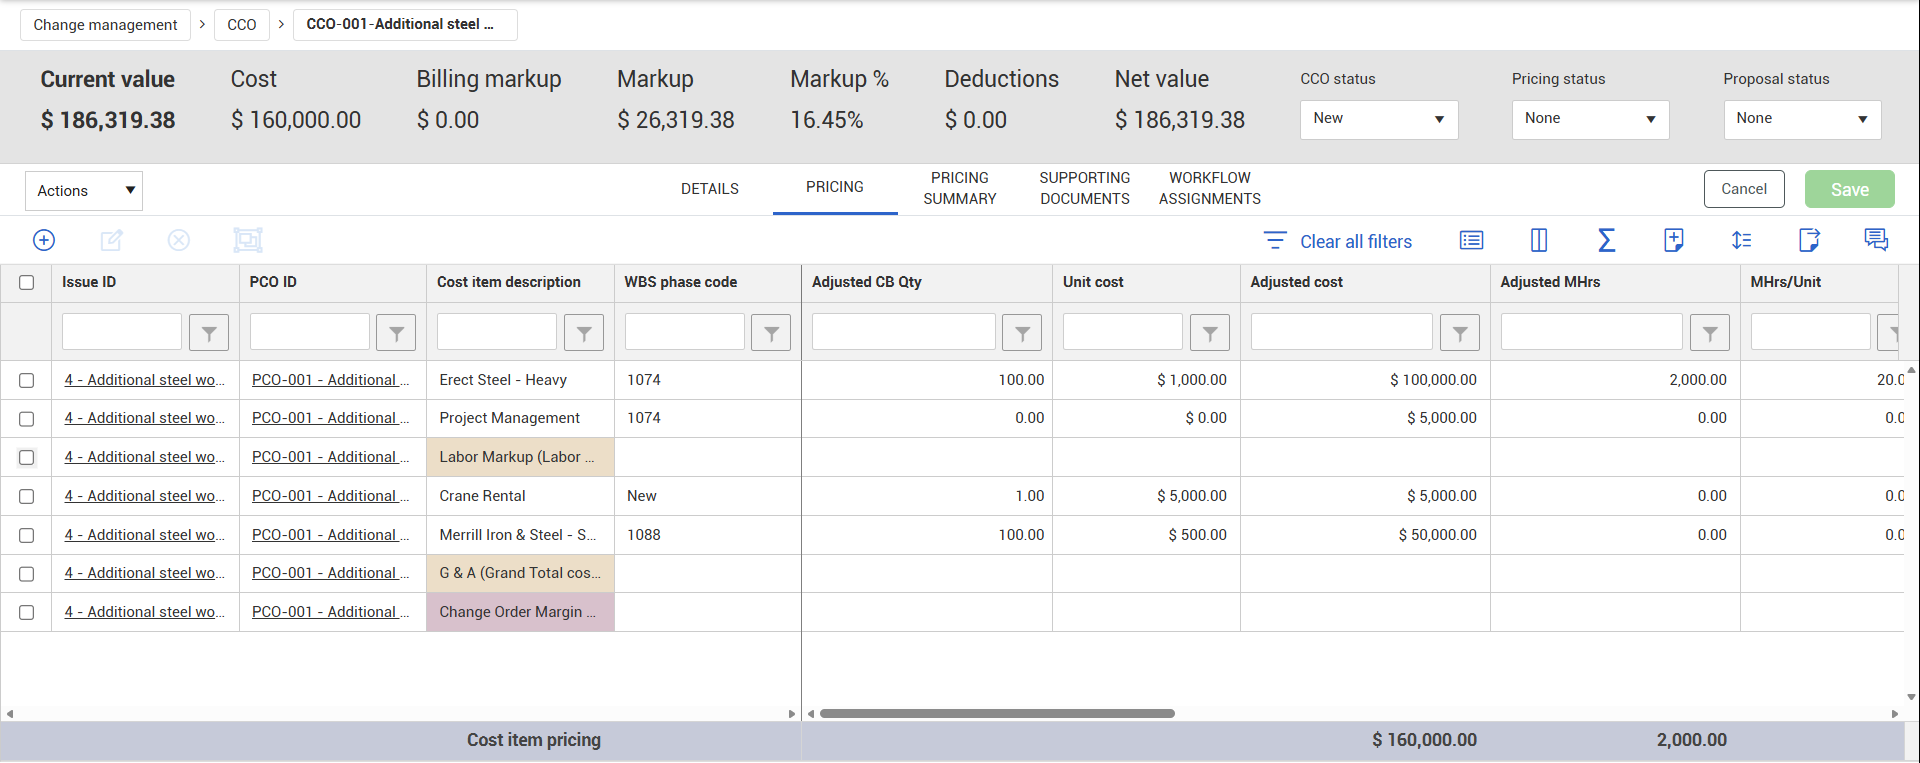Check the Erect Steel - Heavy row checkbox

pos(27,381)
